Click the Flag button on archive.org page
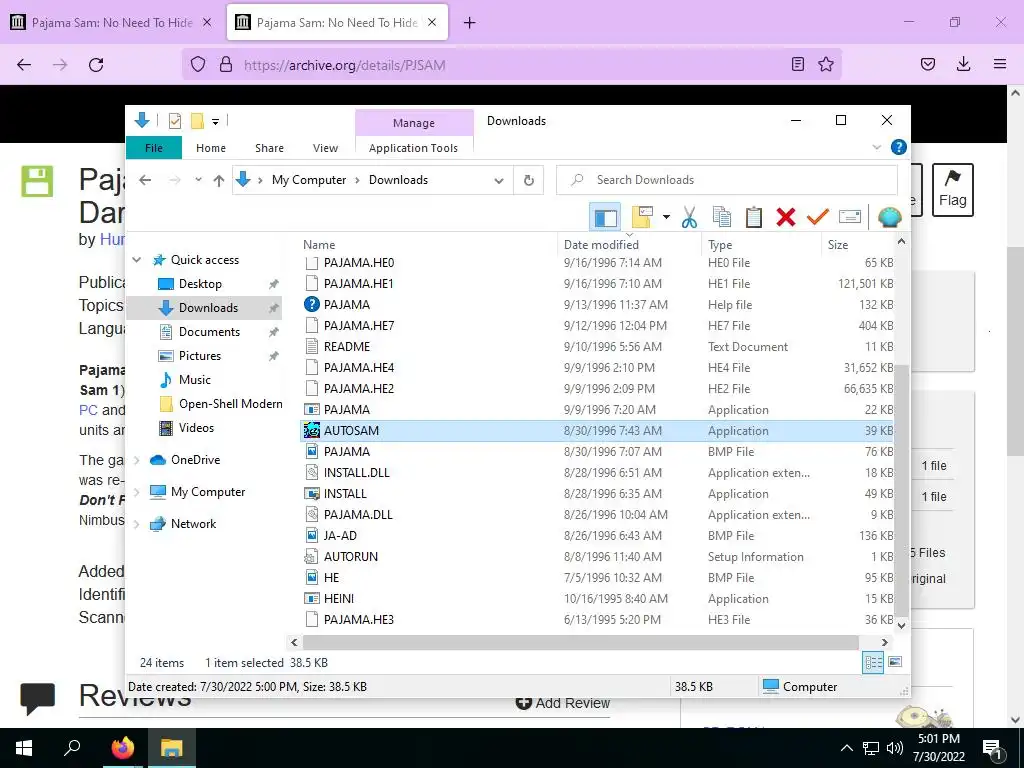The image size is (1024, 768). tap(952, 189)
